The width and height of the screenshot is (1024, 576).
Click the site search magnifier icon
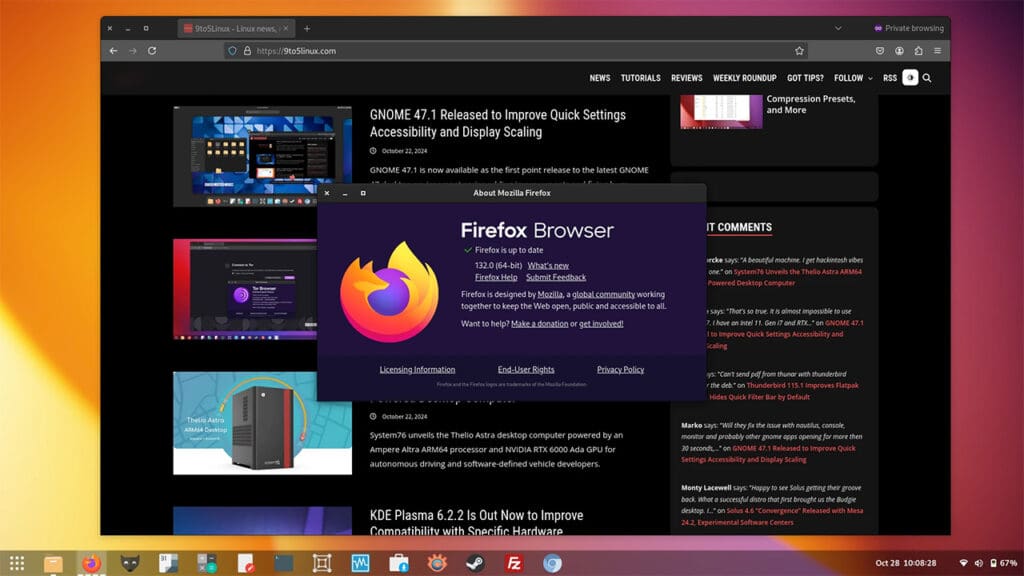pos(927,78)
